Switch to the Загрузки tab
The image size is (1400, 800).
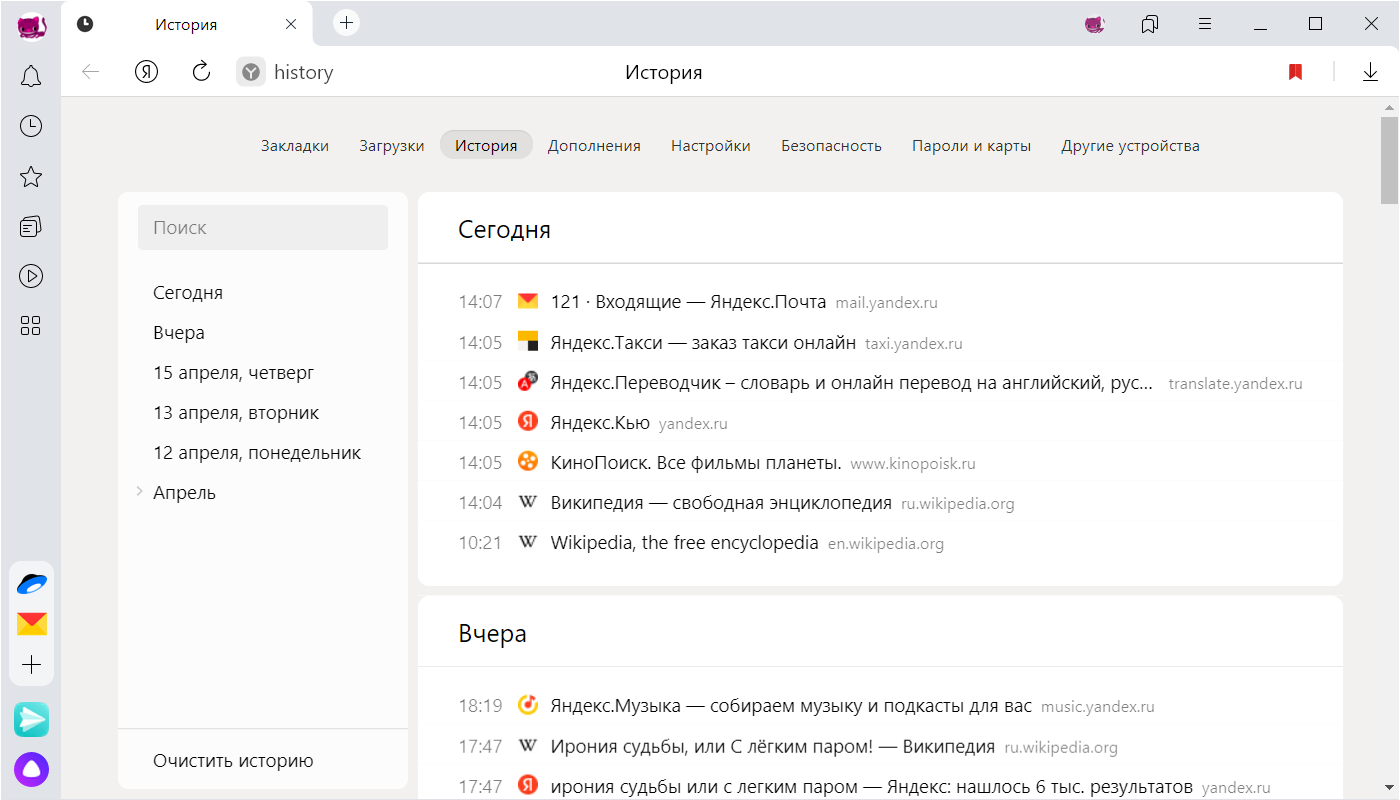tap(392, 146)
